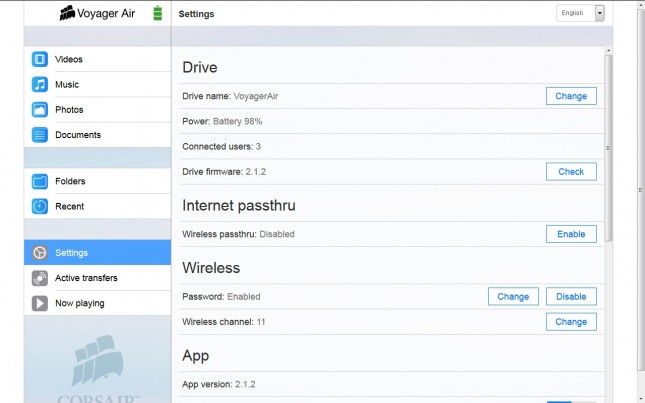The width and height of the screenshot is (645, 403).
Task: Click the Voyager Air ship logo
Action: [x=67, y=13]
